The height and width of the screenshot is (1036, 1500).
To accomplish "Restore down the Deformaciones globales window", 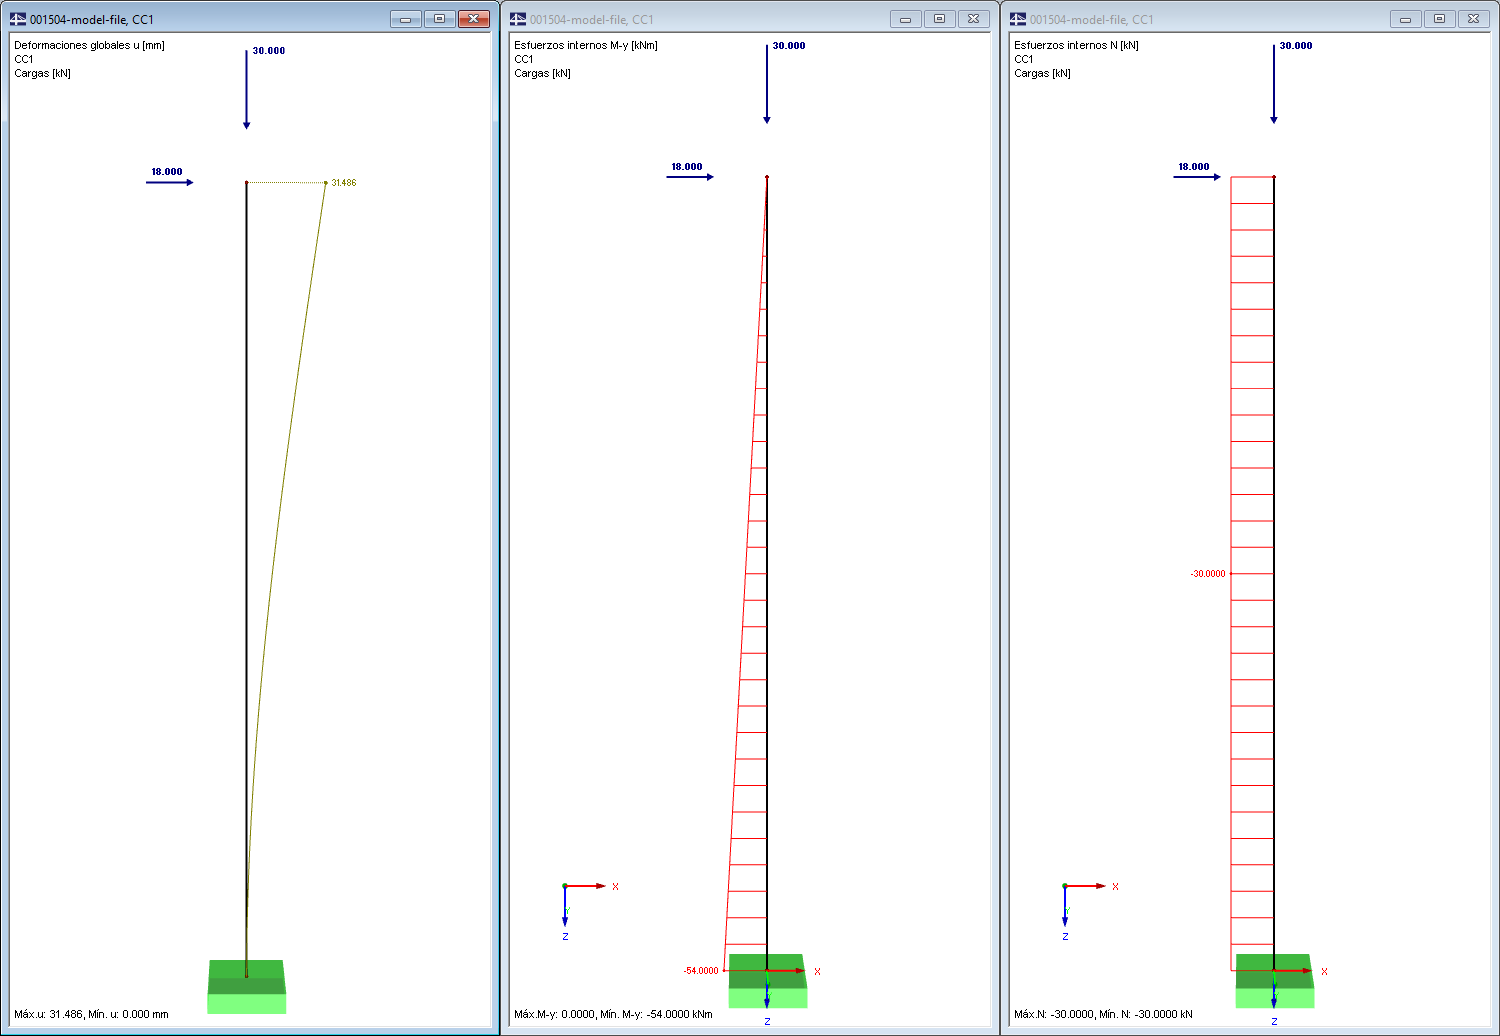I will [x=439, y=19].
